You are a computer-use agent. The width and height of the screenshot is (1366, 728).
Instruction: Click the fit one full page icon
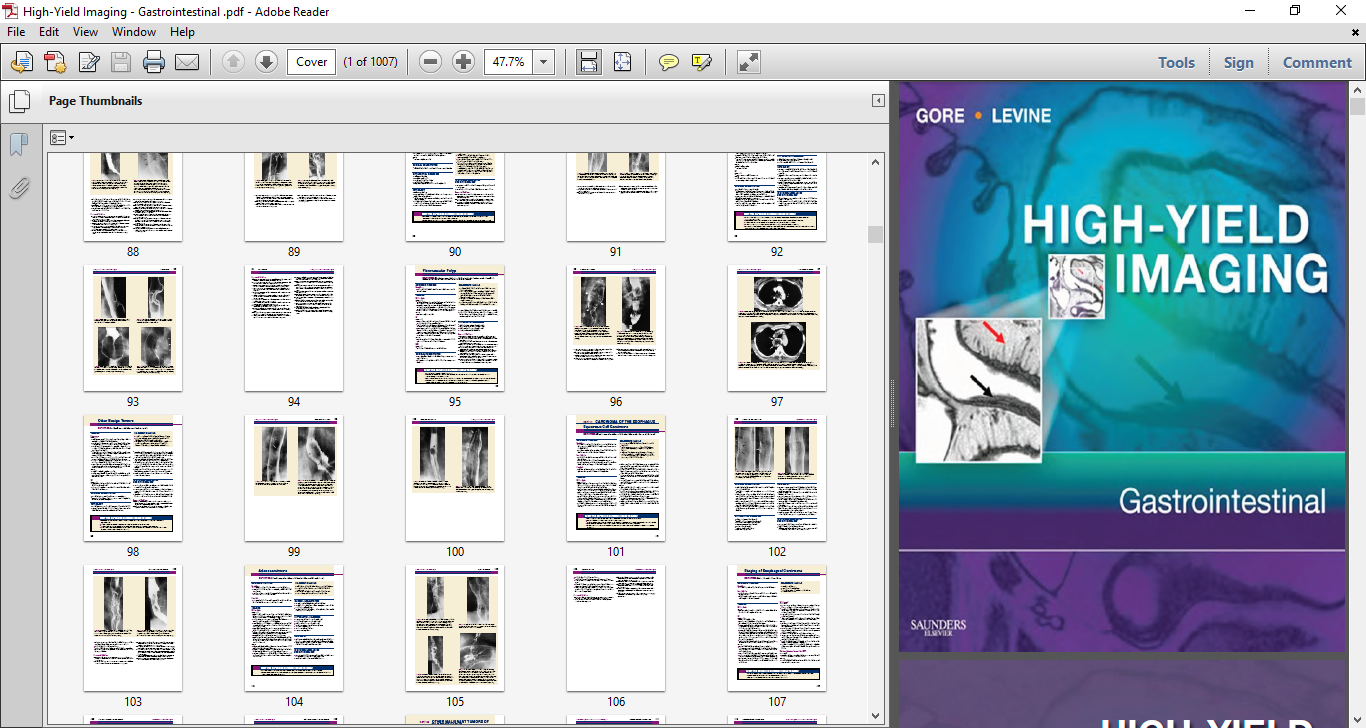622,62
